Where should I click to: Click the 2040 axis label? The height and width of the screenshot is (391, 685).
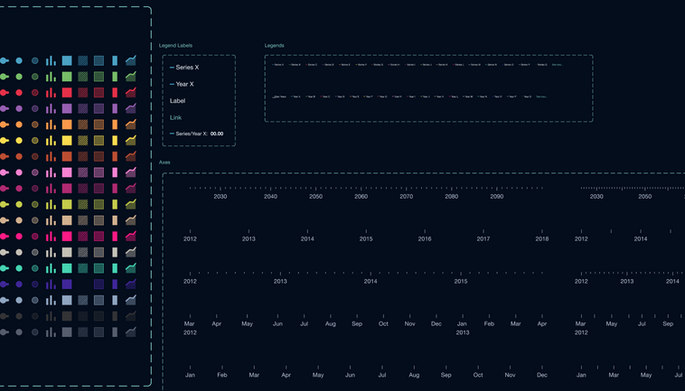[x=270, y=197]
